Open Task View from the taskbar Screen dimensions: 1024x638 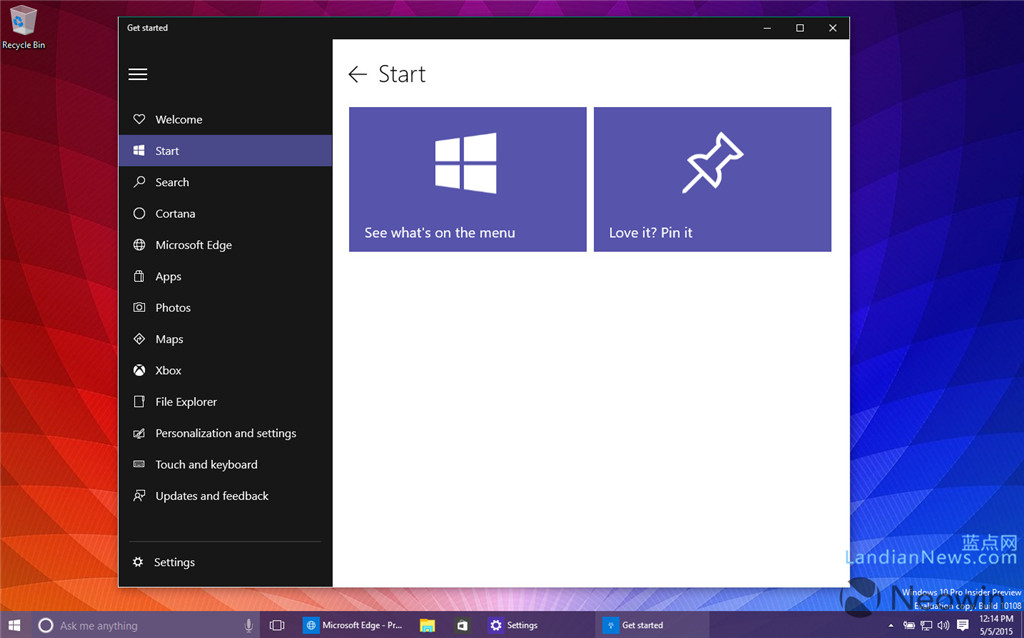pyautogui.click(x=276, y=624)
